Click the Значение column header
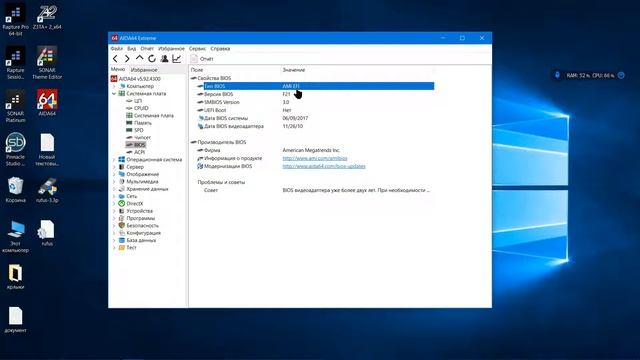Viewport: 640px width, 360px height. point(294,70)
